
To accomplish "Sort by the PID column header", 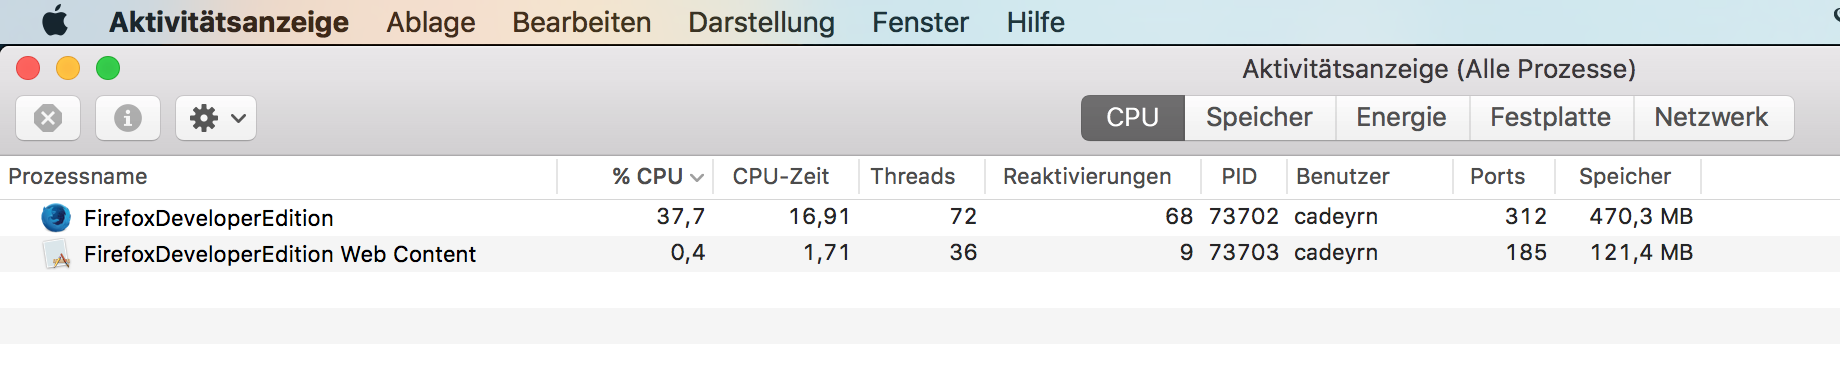I will click(x=1239, y=177).
